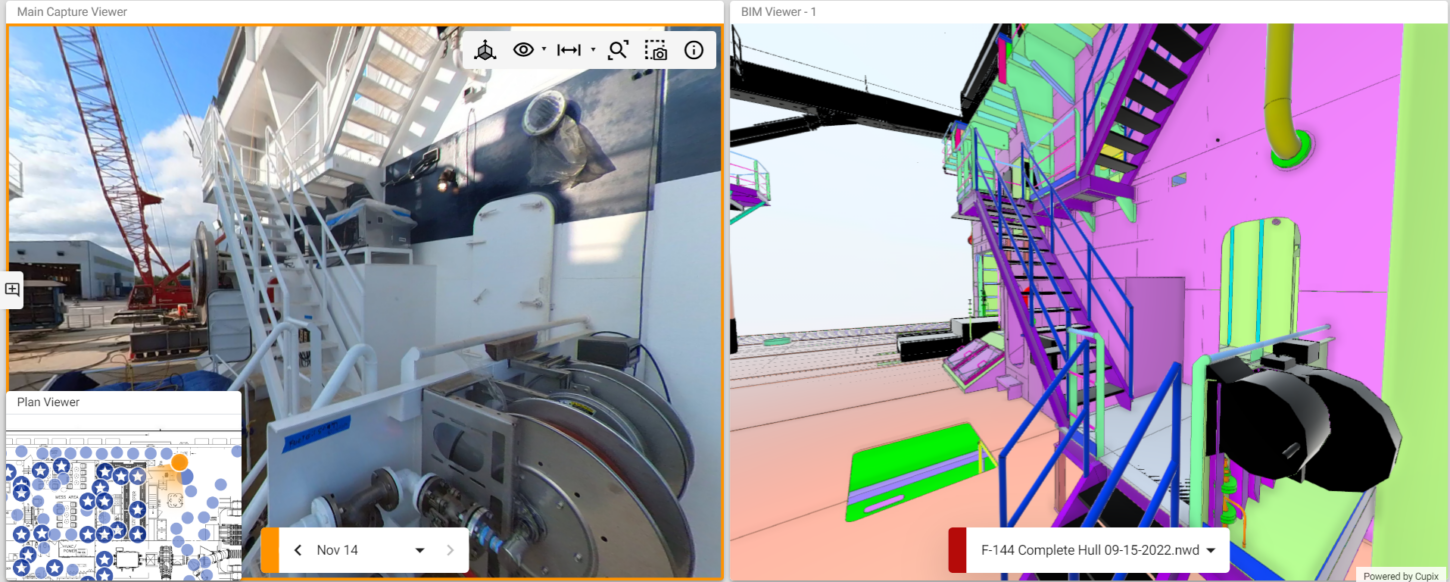Click the red swatch beside model name
Screen dimensions: 1450x582
pyautogui.click(x=957, y=550)
